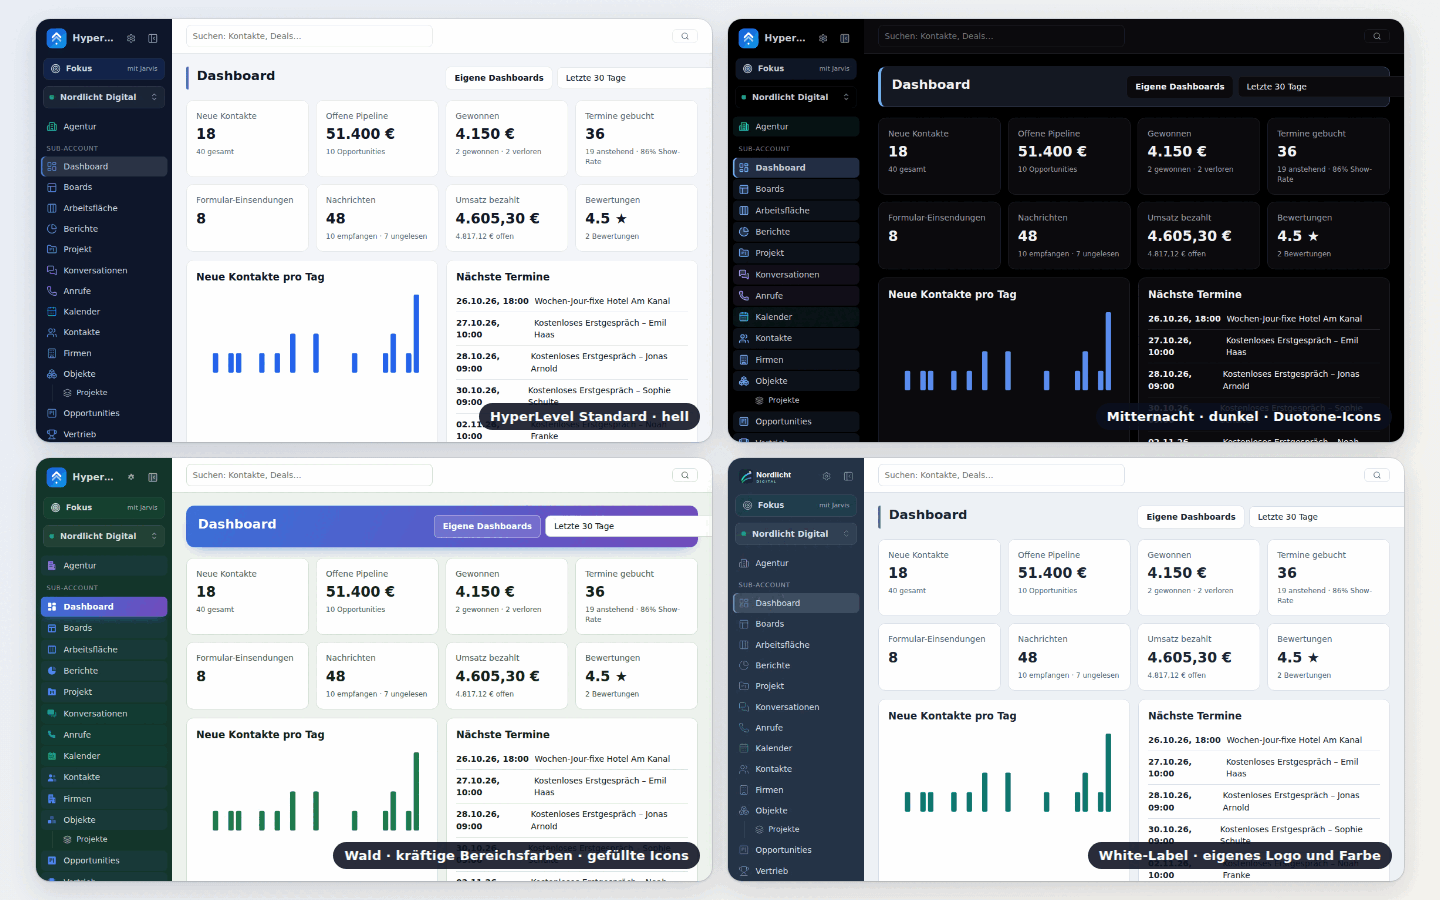Image resolution: width=1440 pixels, height=900 pixels.
Task: Open settings gear in the green Wald sidebar
Action: [x=131, y=477]
